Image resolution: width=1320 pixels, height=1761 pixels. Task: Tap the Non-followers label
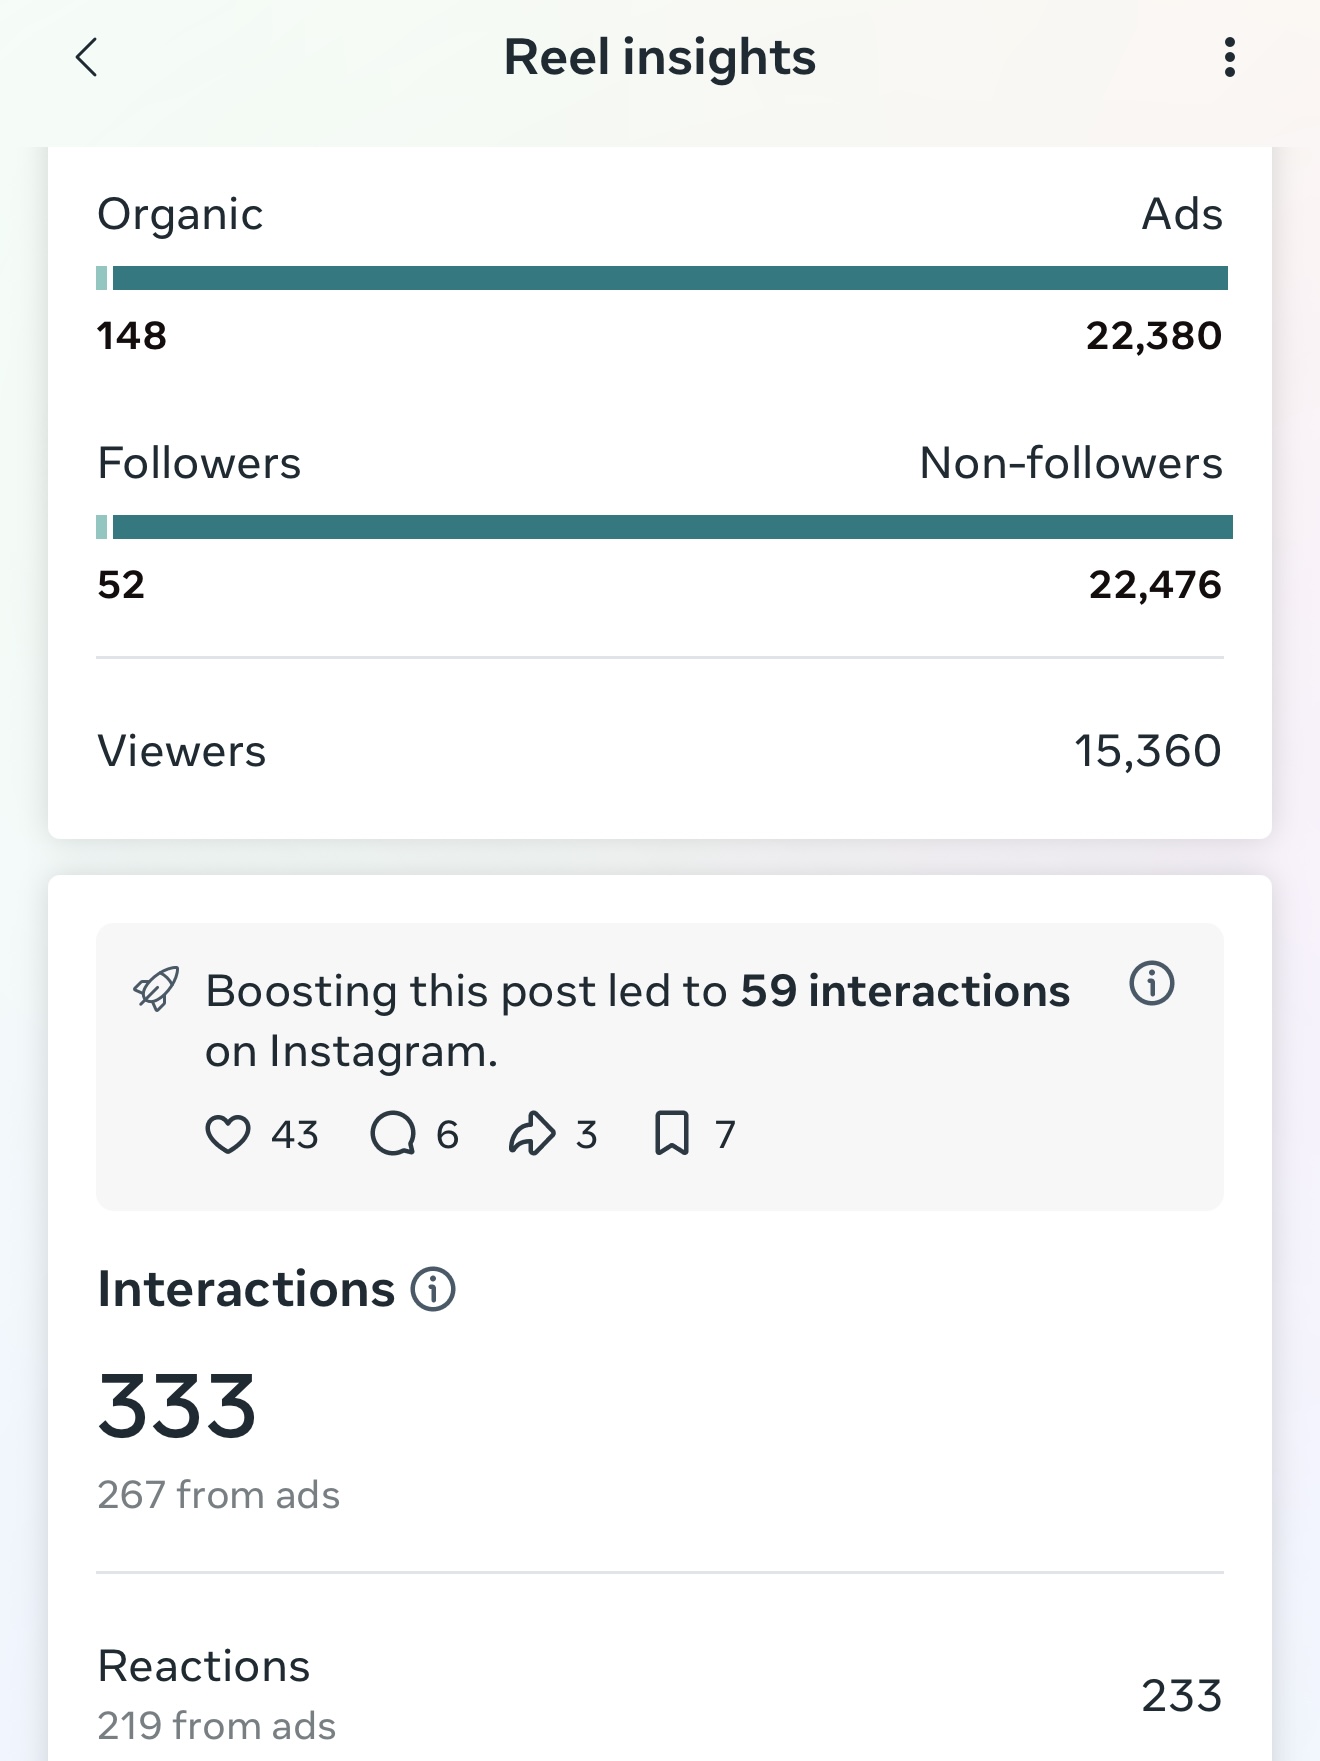coord(1071,463)
